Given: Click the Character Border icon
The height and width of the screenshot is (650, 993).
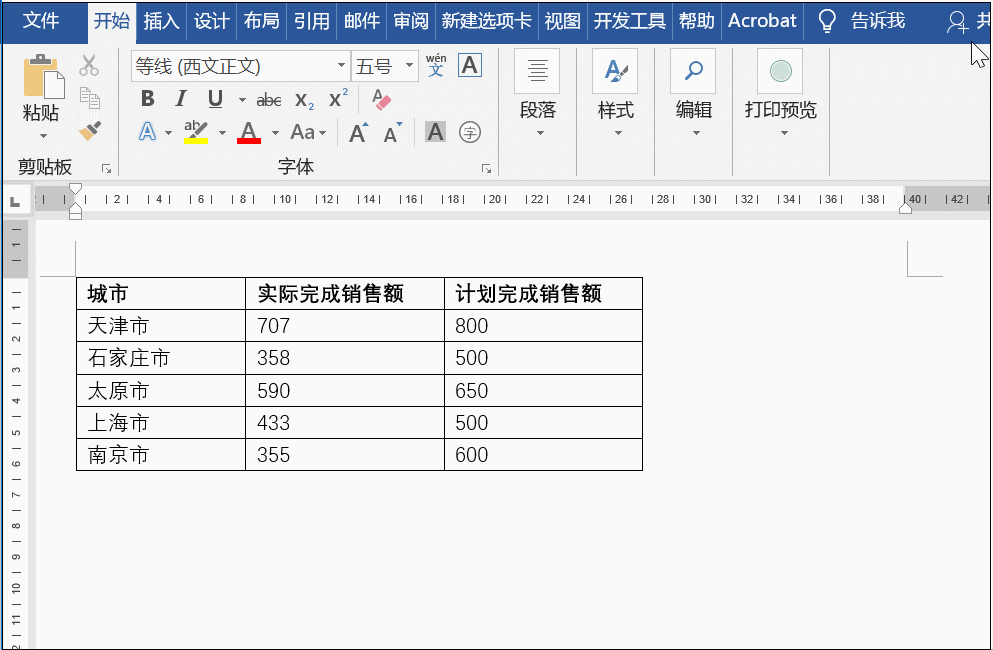Looking at the screenshot, I should (469, 65).
